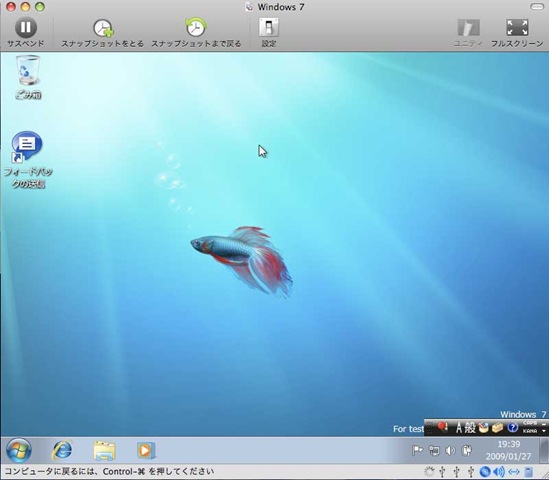
Task: Open the Windows volume tray icon
Action: click(x=450, y=450)
